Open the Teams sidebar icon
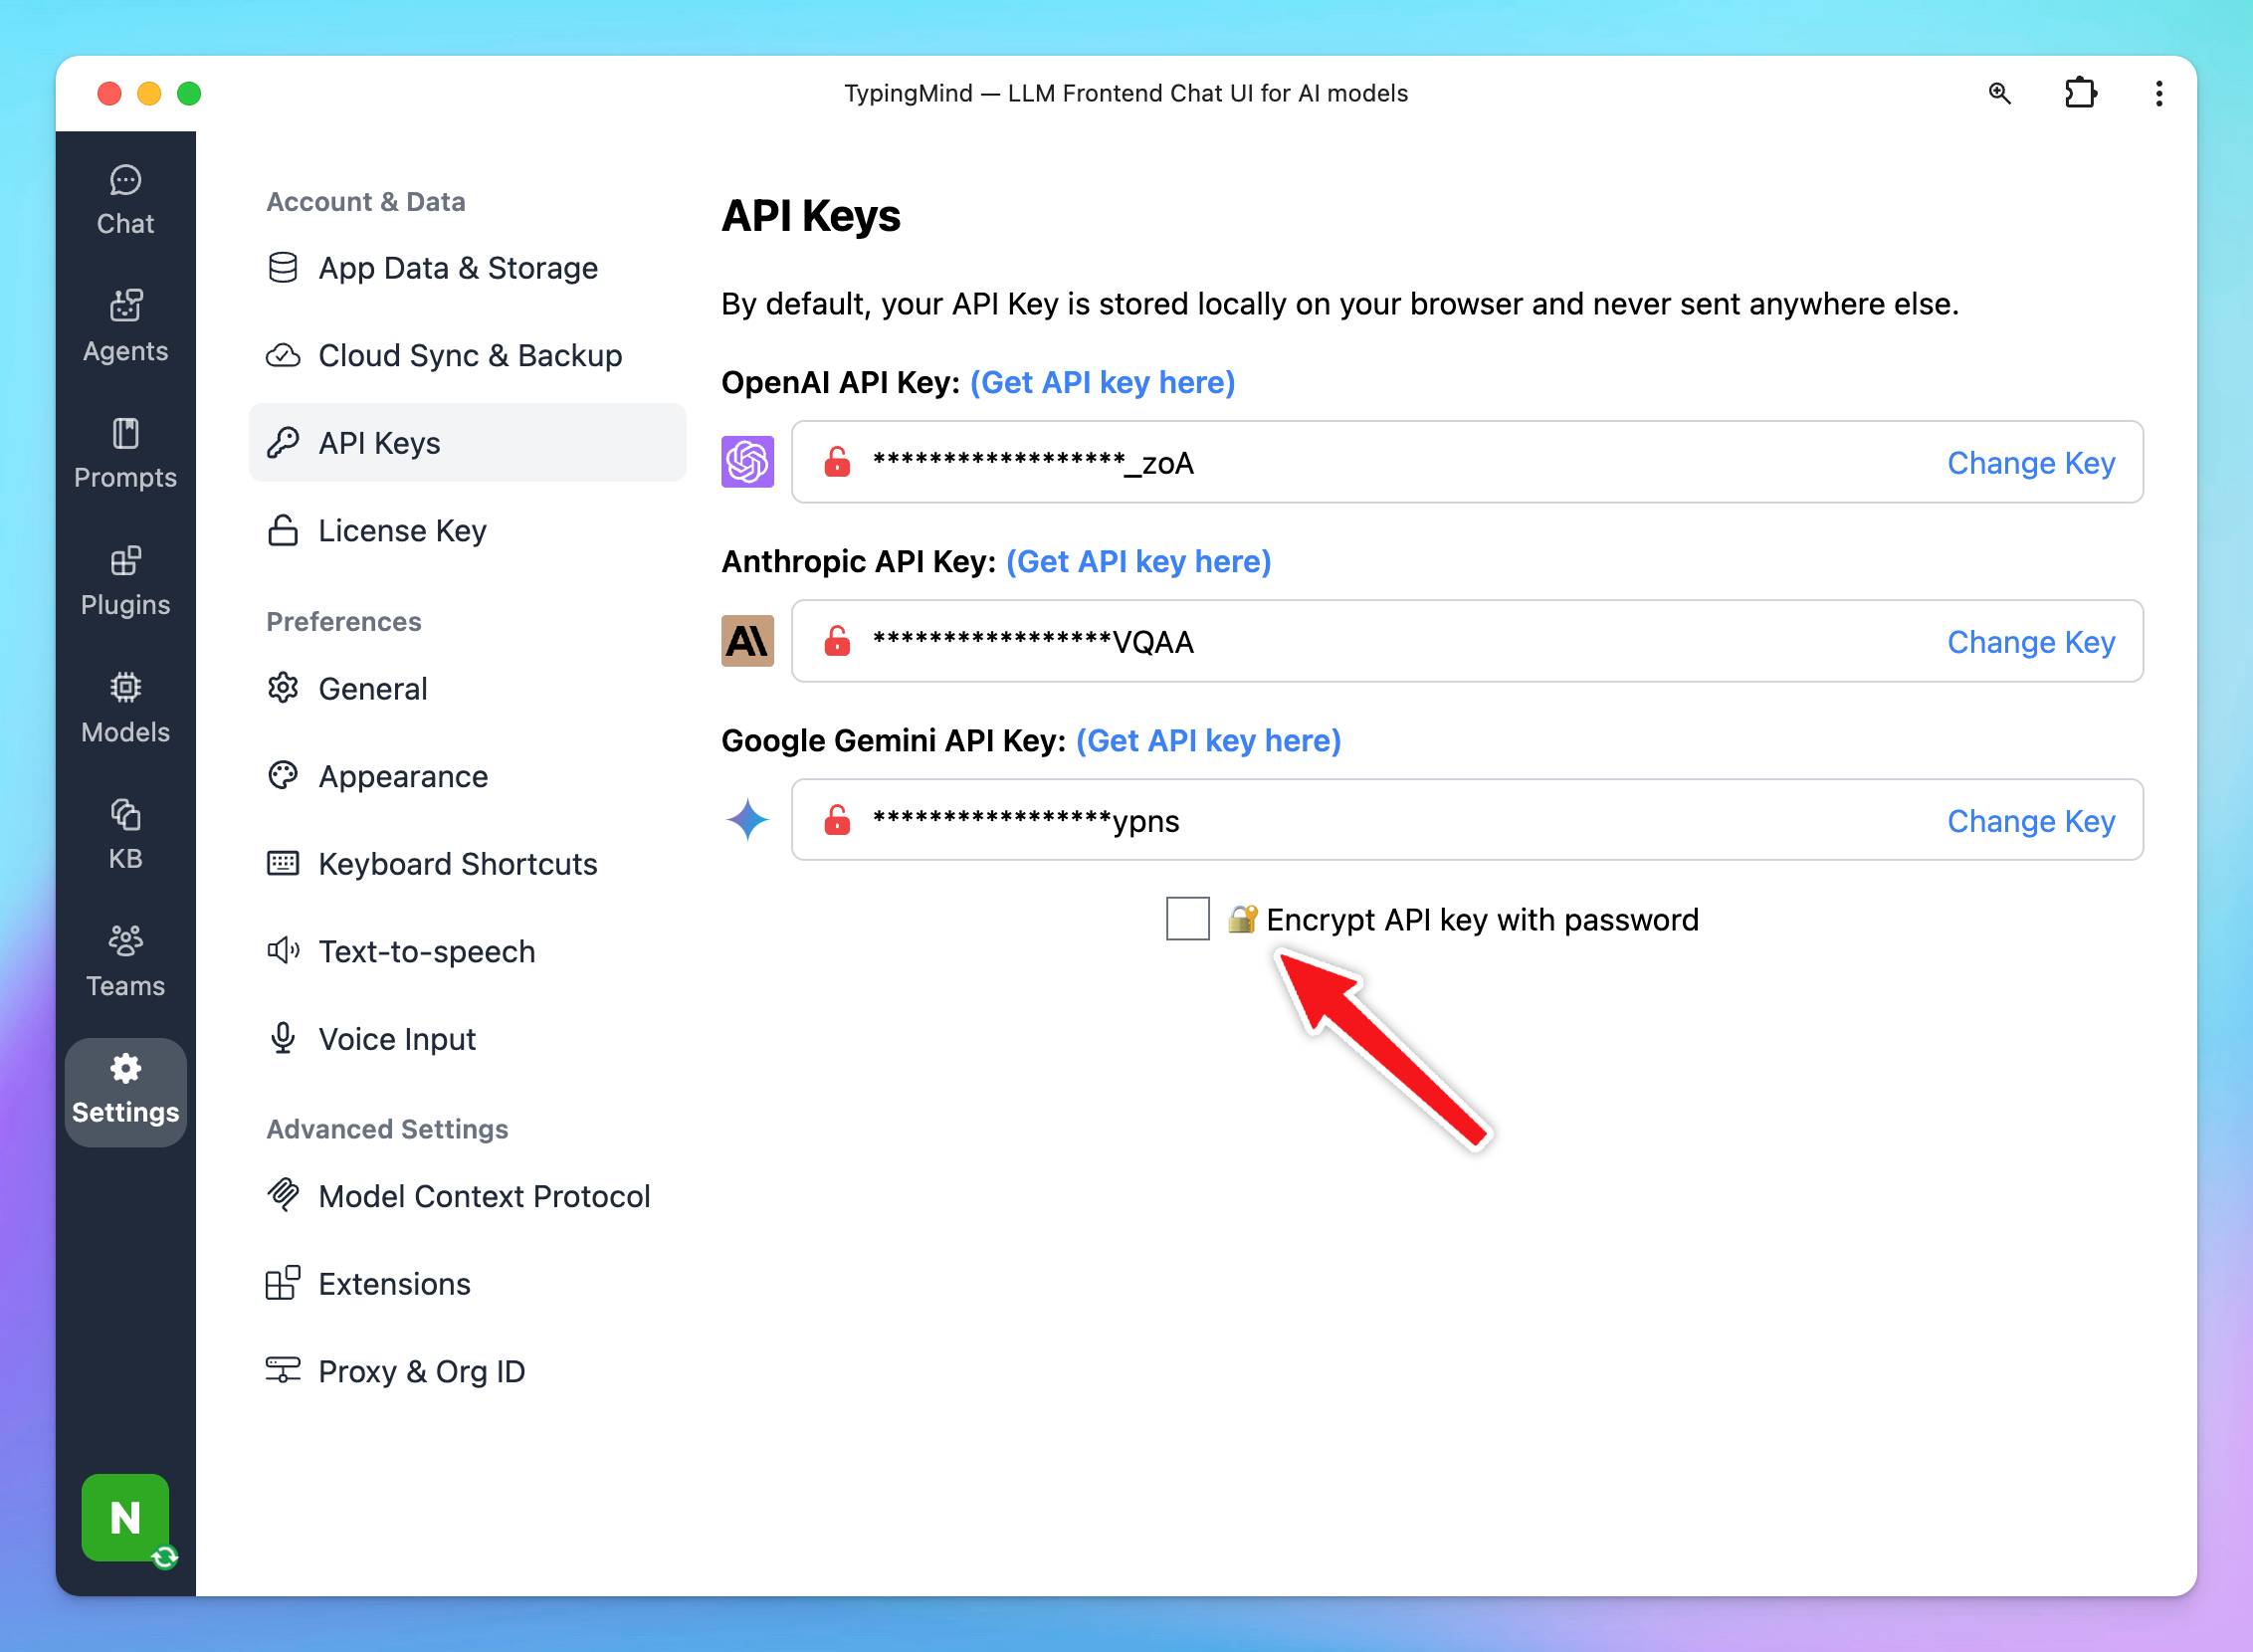The height and width of the screenshot is (1652, 2253). [x=125, y=961]
